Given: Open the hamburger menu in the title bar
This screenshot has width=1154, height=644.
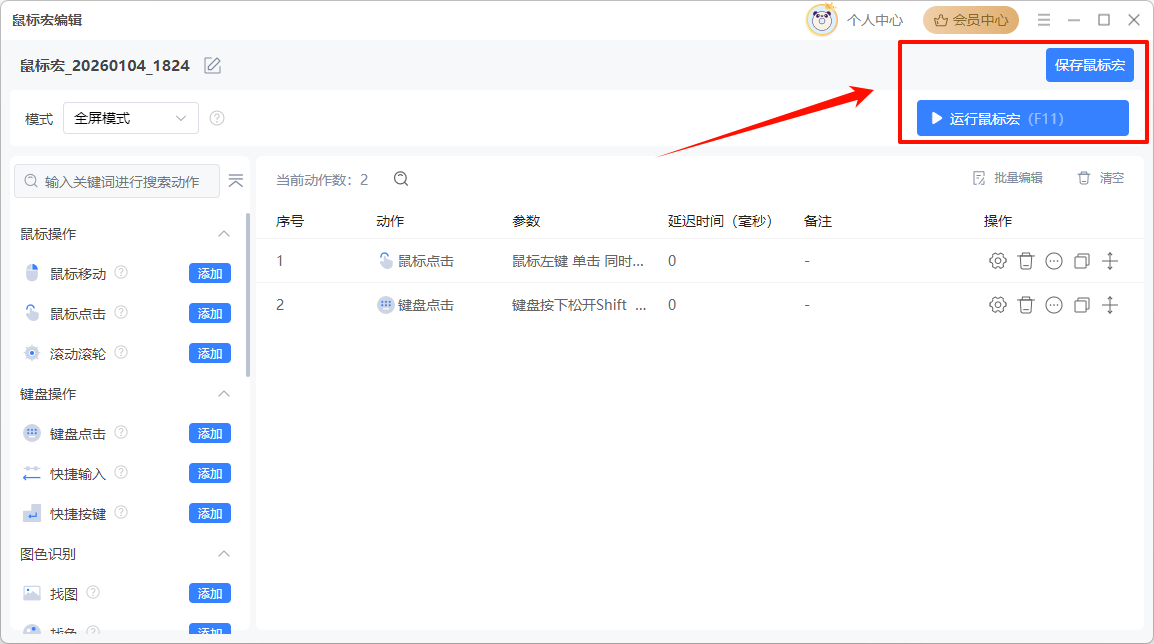Looking at the screenshot, I should coord(1044,20).
